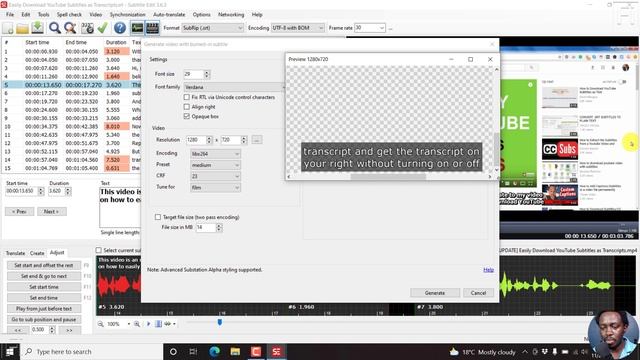Open Task View from the taskbar
Viewport: 640px width, 360px height.
[193, 351]
